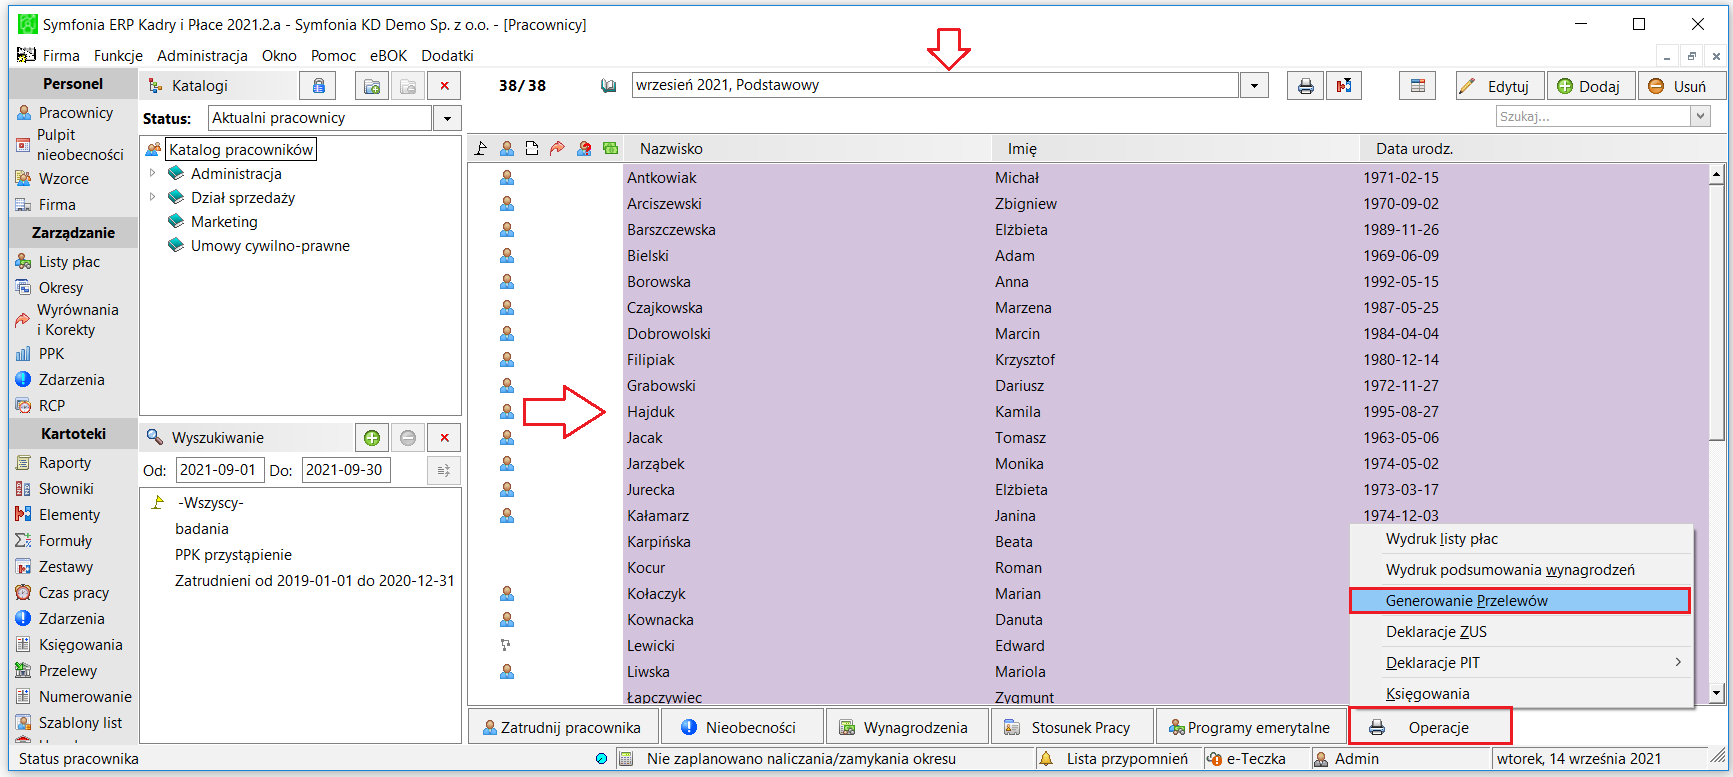Click red X icon in Wyszukiwanie panel

[x=444, y=438]
